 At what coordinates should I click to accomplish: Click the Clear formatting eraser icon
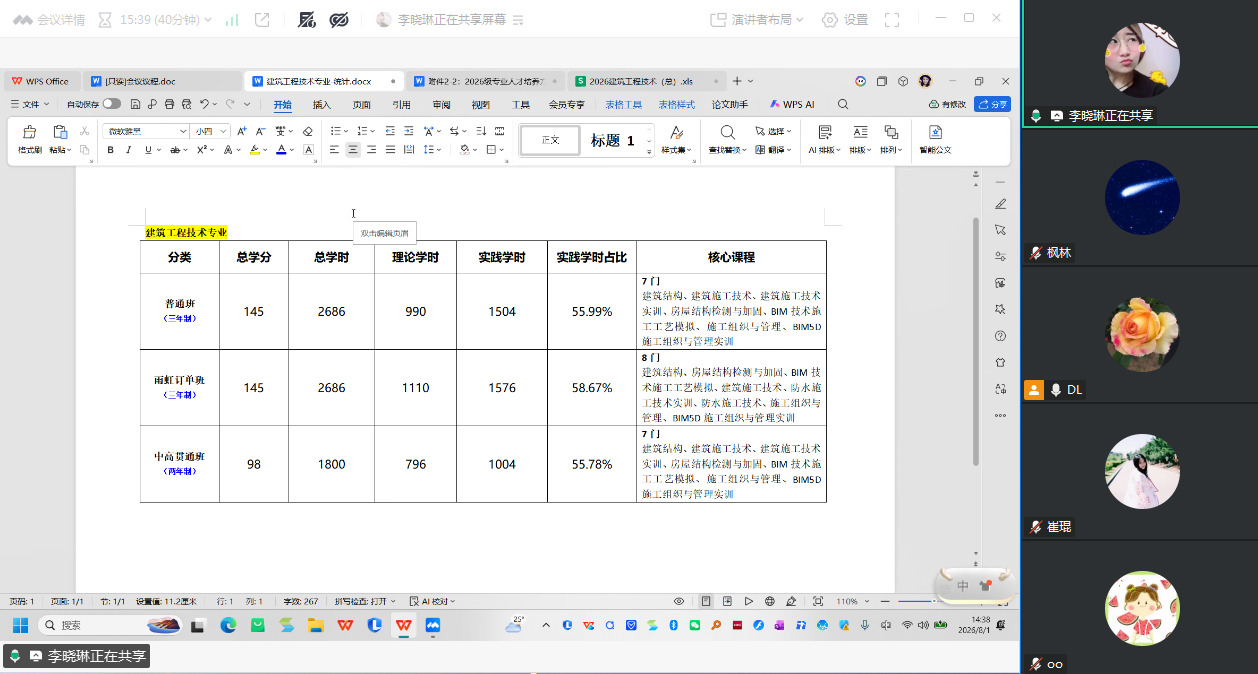tap(308, 131)
